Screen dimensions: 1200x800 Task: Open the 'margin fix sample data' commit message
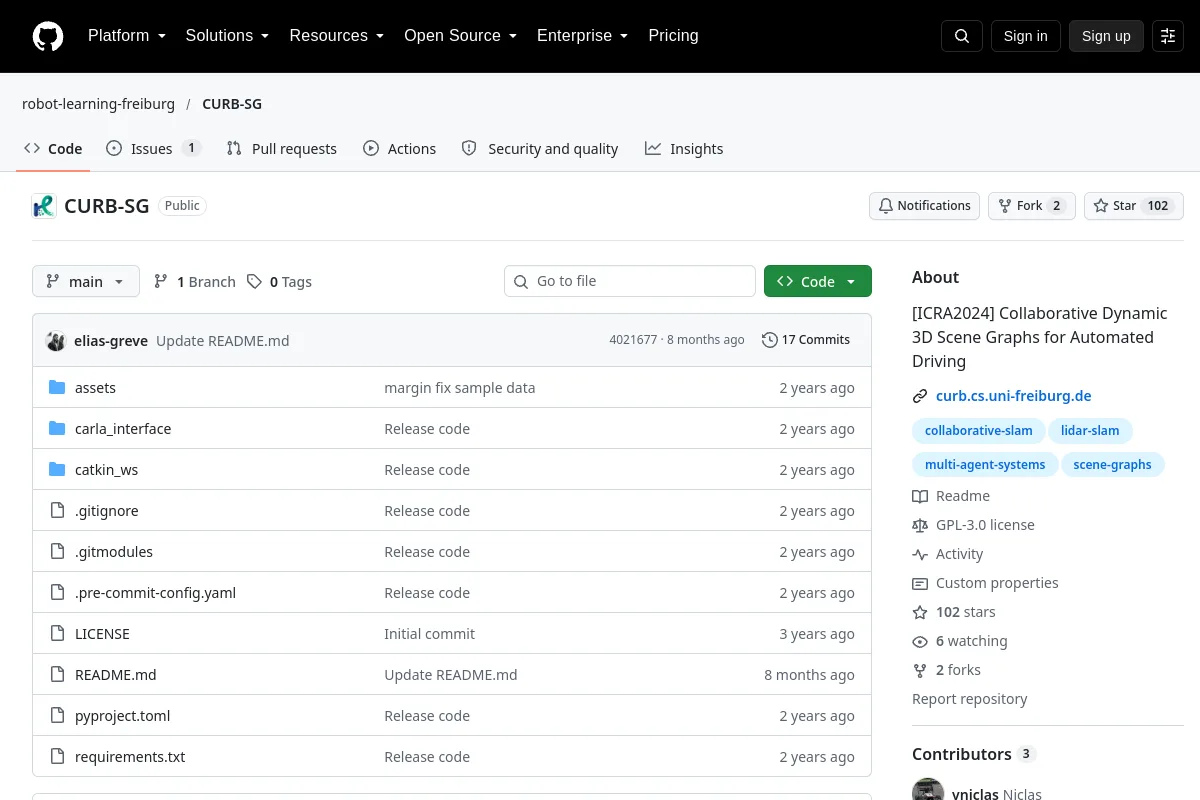460,388
